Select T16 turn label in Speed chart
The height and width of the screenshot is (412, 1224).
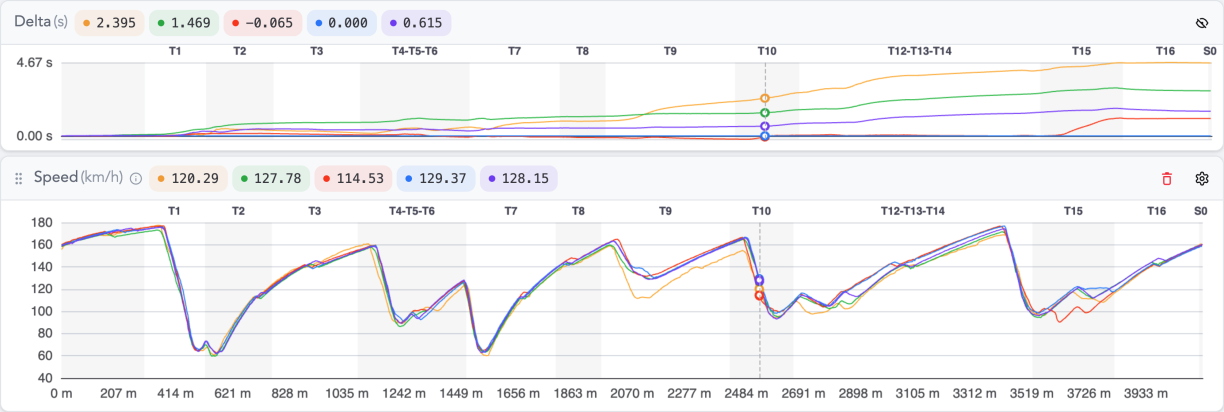click(x=1156, y=211)
